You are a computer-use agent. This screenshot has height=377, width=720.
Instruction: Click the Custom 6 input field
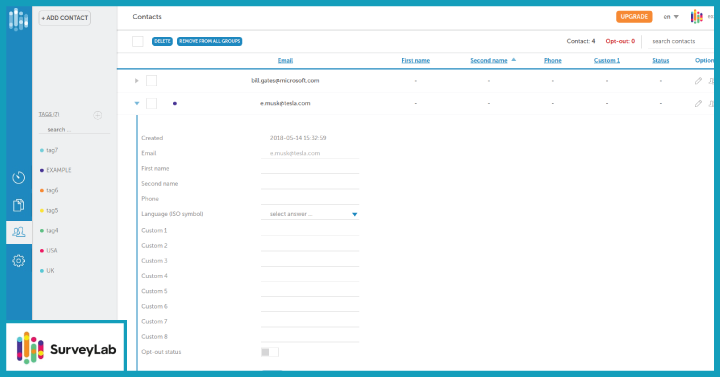point(310,306)
